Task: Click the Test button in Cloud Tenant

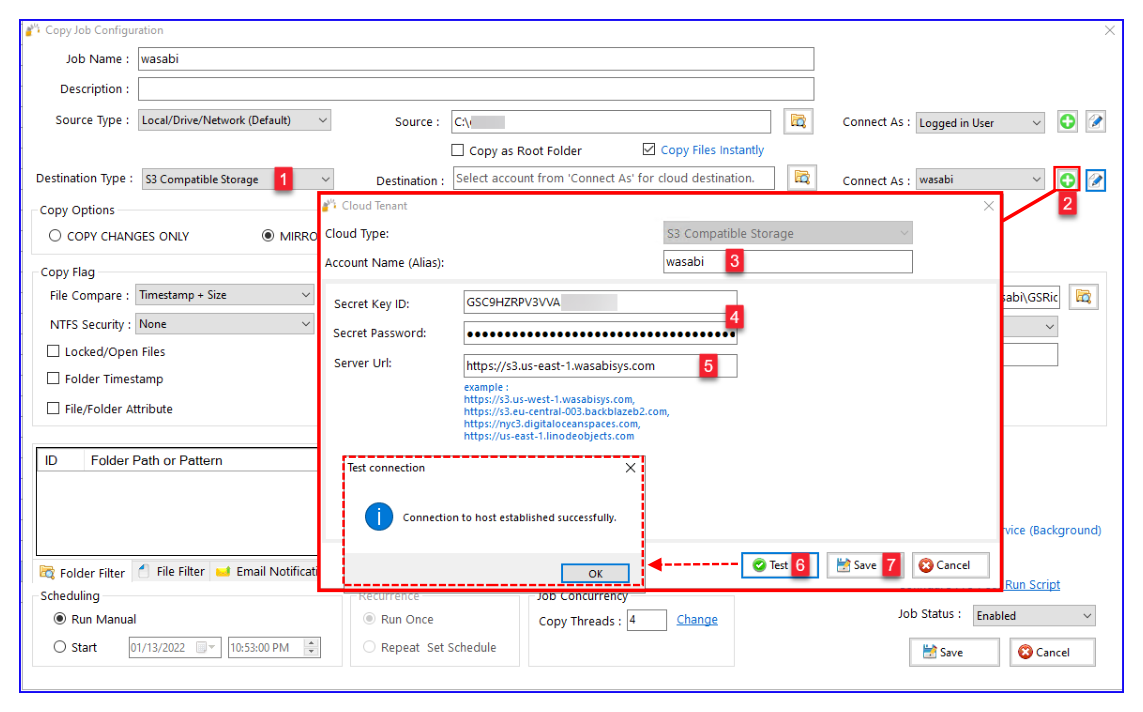Action: pos(779,566)
